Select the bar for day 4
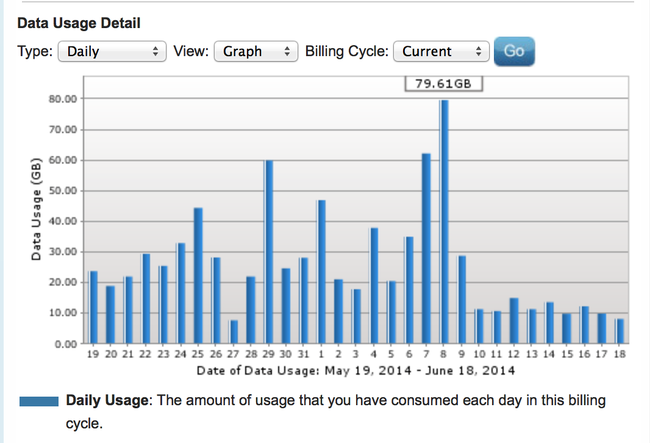The width and height of the screenshot is (650, 443). [x=374, y=285]
